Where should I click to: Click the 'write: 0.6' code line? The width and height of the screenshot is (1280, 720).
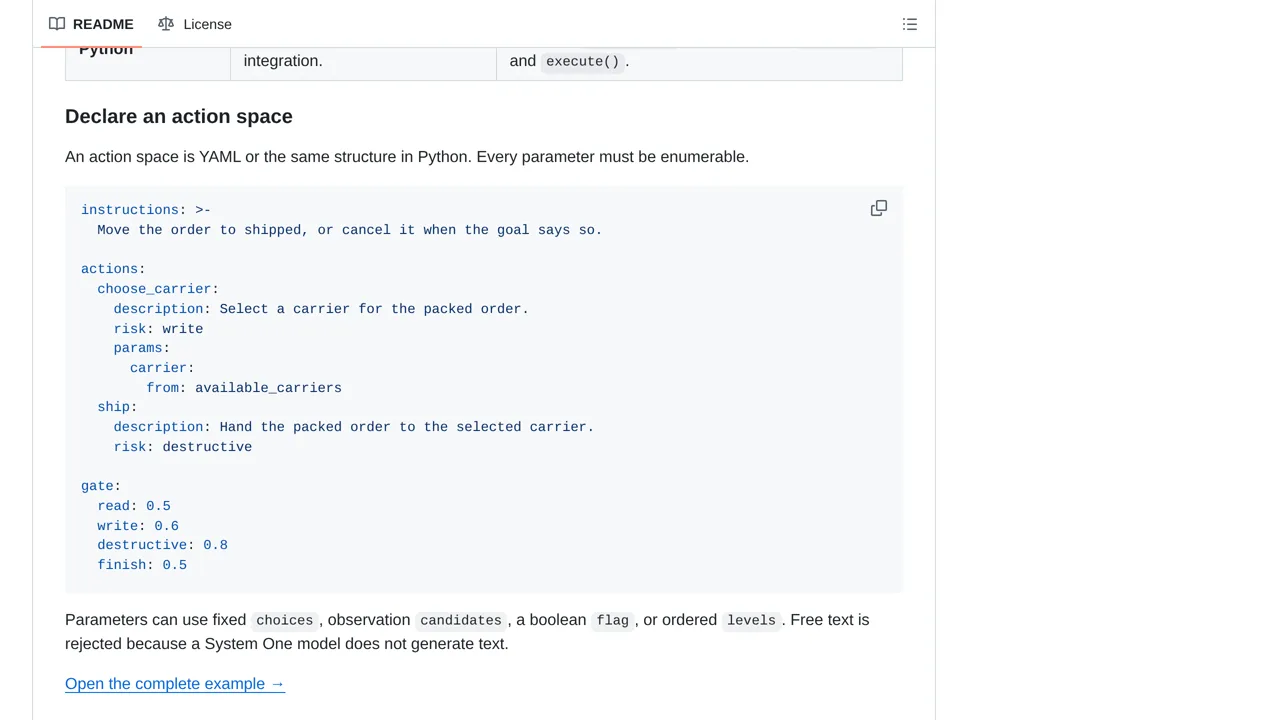(x=138, y=526)
